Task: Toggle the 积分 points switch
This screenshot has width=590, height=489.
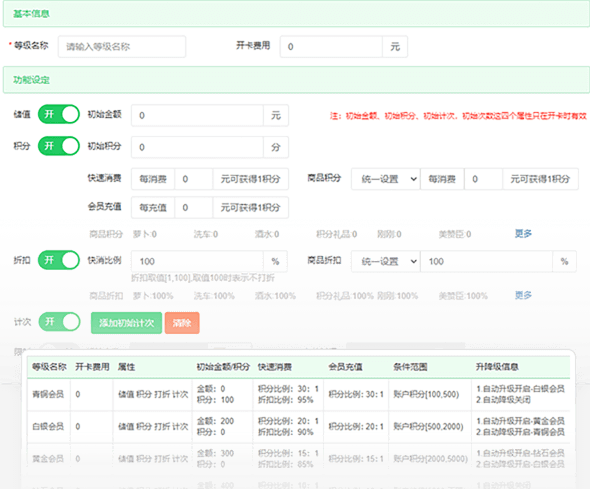Action: click(x=59, y=146)
